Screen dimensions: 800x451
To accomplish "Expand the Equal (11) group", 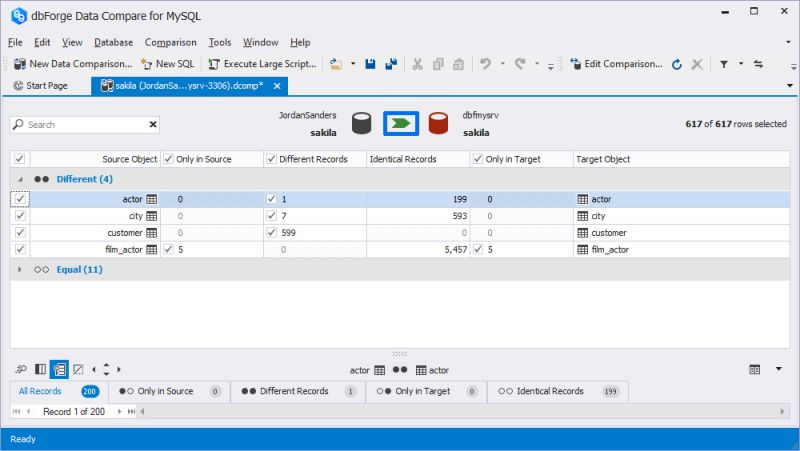I will pos(20,269).
